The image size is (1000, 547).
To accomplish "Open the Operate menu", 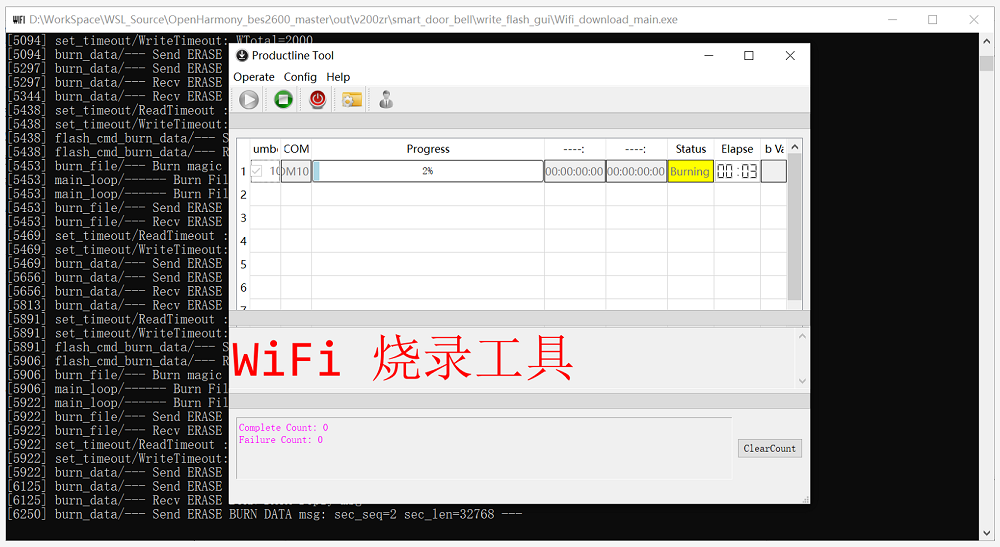I will [254, 77].
